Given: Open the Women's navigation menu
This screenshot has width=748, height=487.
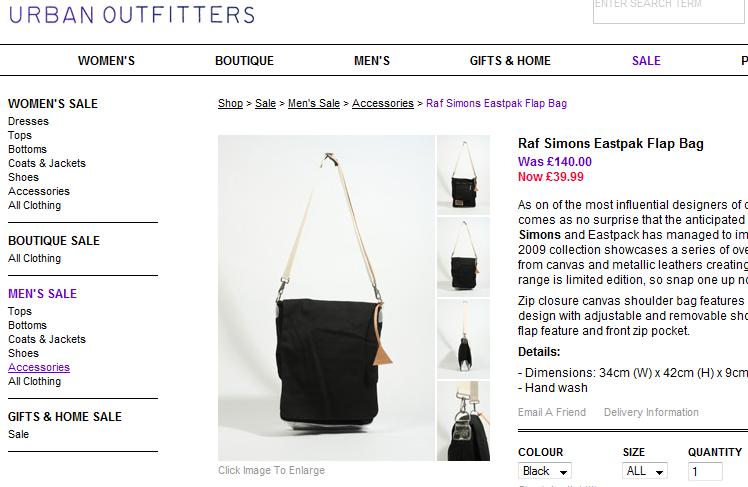Looking at the screenshot, I should click(106, 61).
